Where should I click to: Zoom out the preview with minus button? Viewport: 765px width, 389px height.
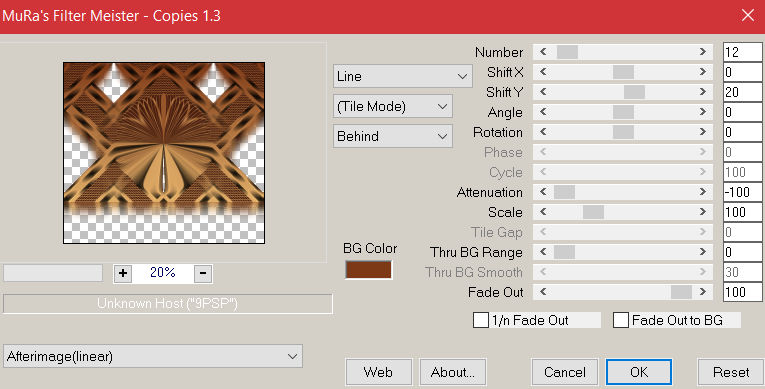pyautogui.click(x=203, y=273)
